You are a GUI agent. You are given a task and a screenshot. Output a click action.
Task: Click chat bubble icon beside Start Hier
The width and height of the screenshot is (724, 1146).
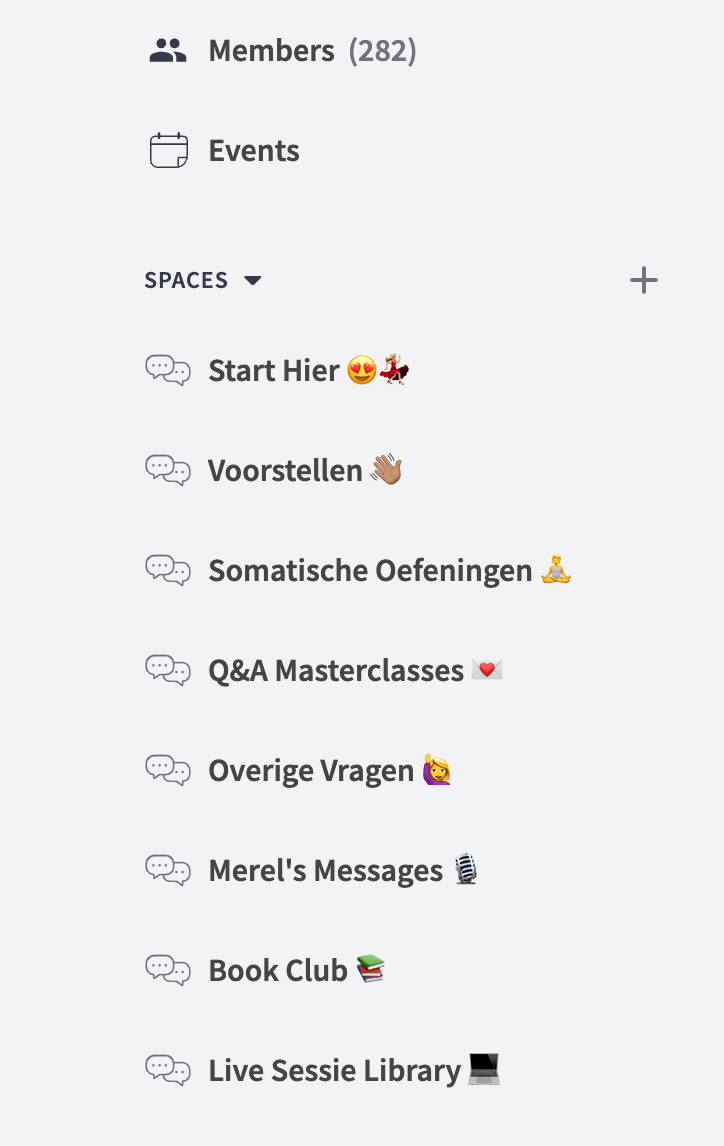(x=168, y=371)
